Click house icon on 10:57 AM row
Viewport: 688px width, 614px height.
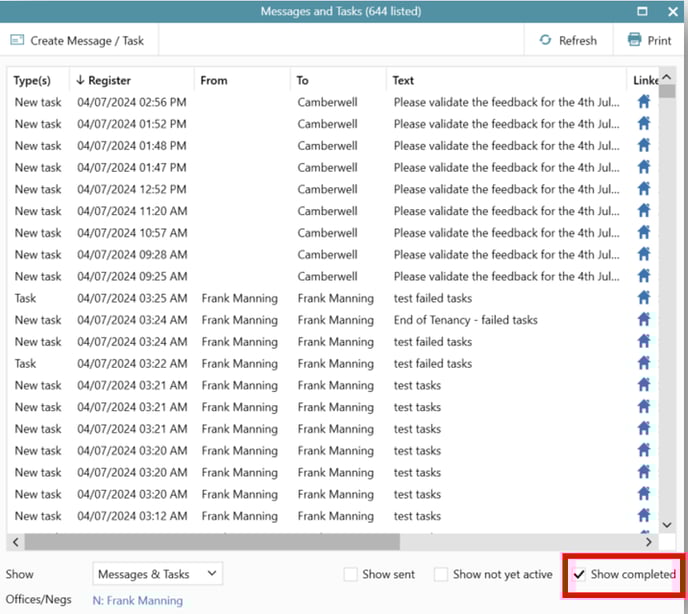644,233
